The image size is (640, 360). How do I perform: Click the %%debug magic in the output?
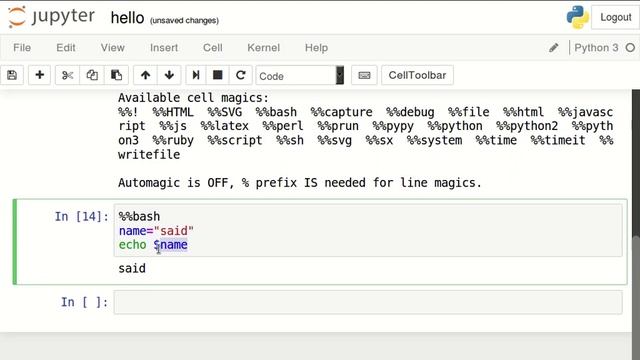coord(410,112)
